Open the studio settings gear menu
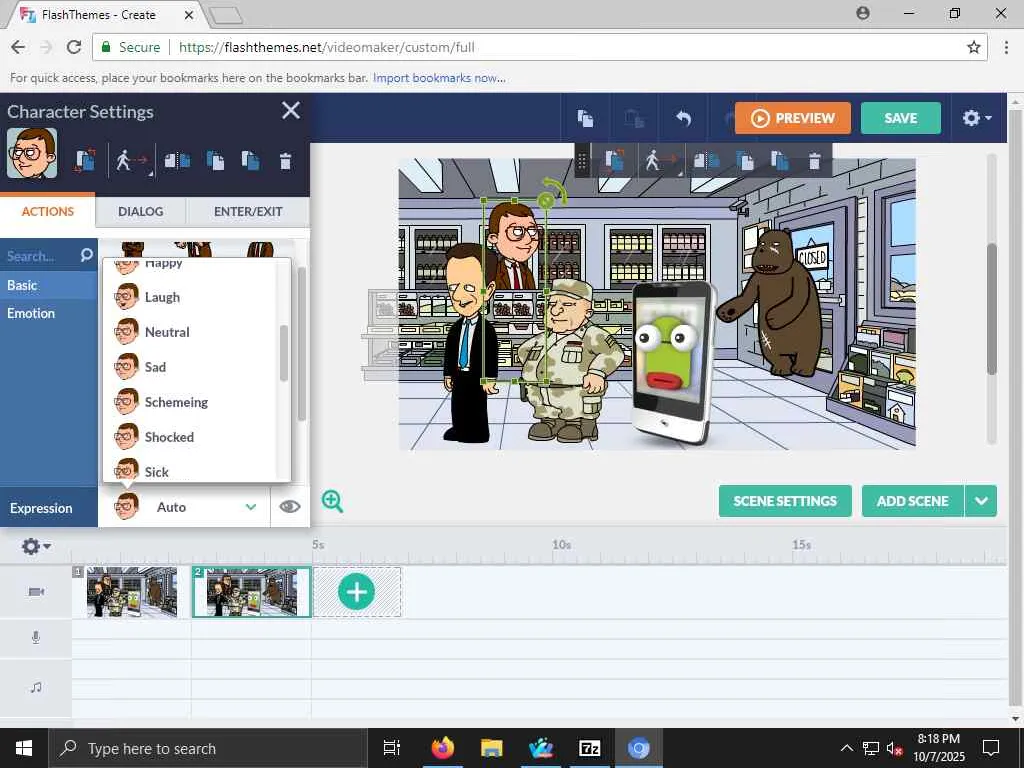 [x=976, y=118]
